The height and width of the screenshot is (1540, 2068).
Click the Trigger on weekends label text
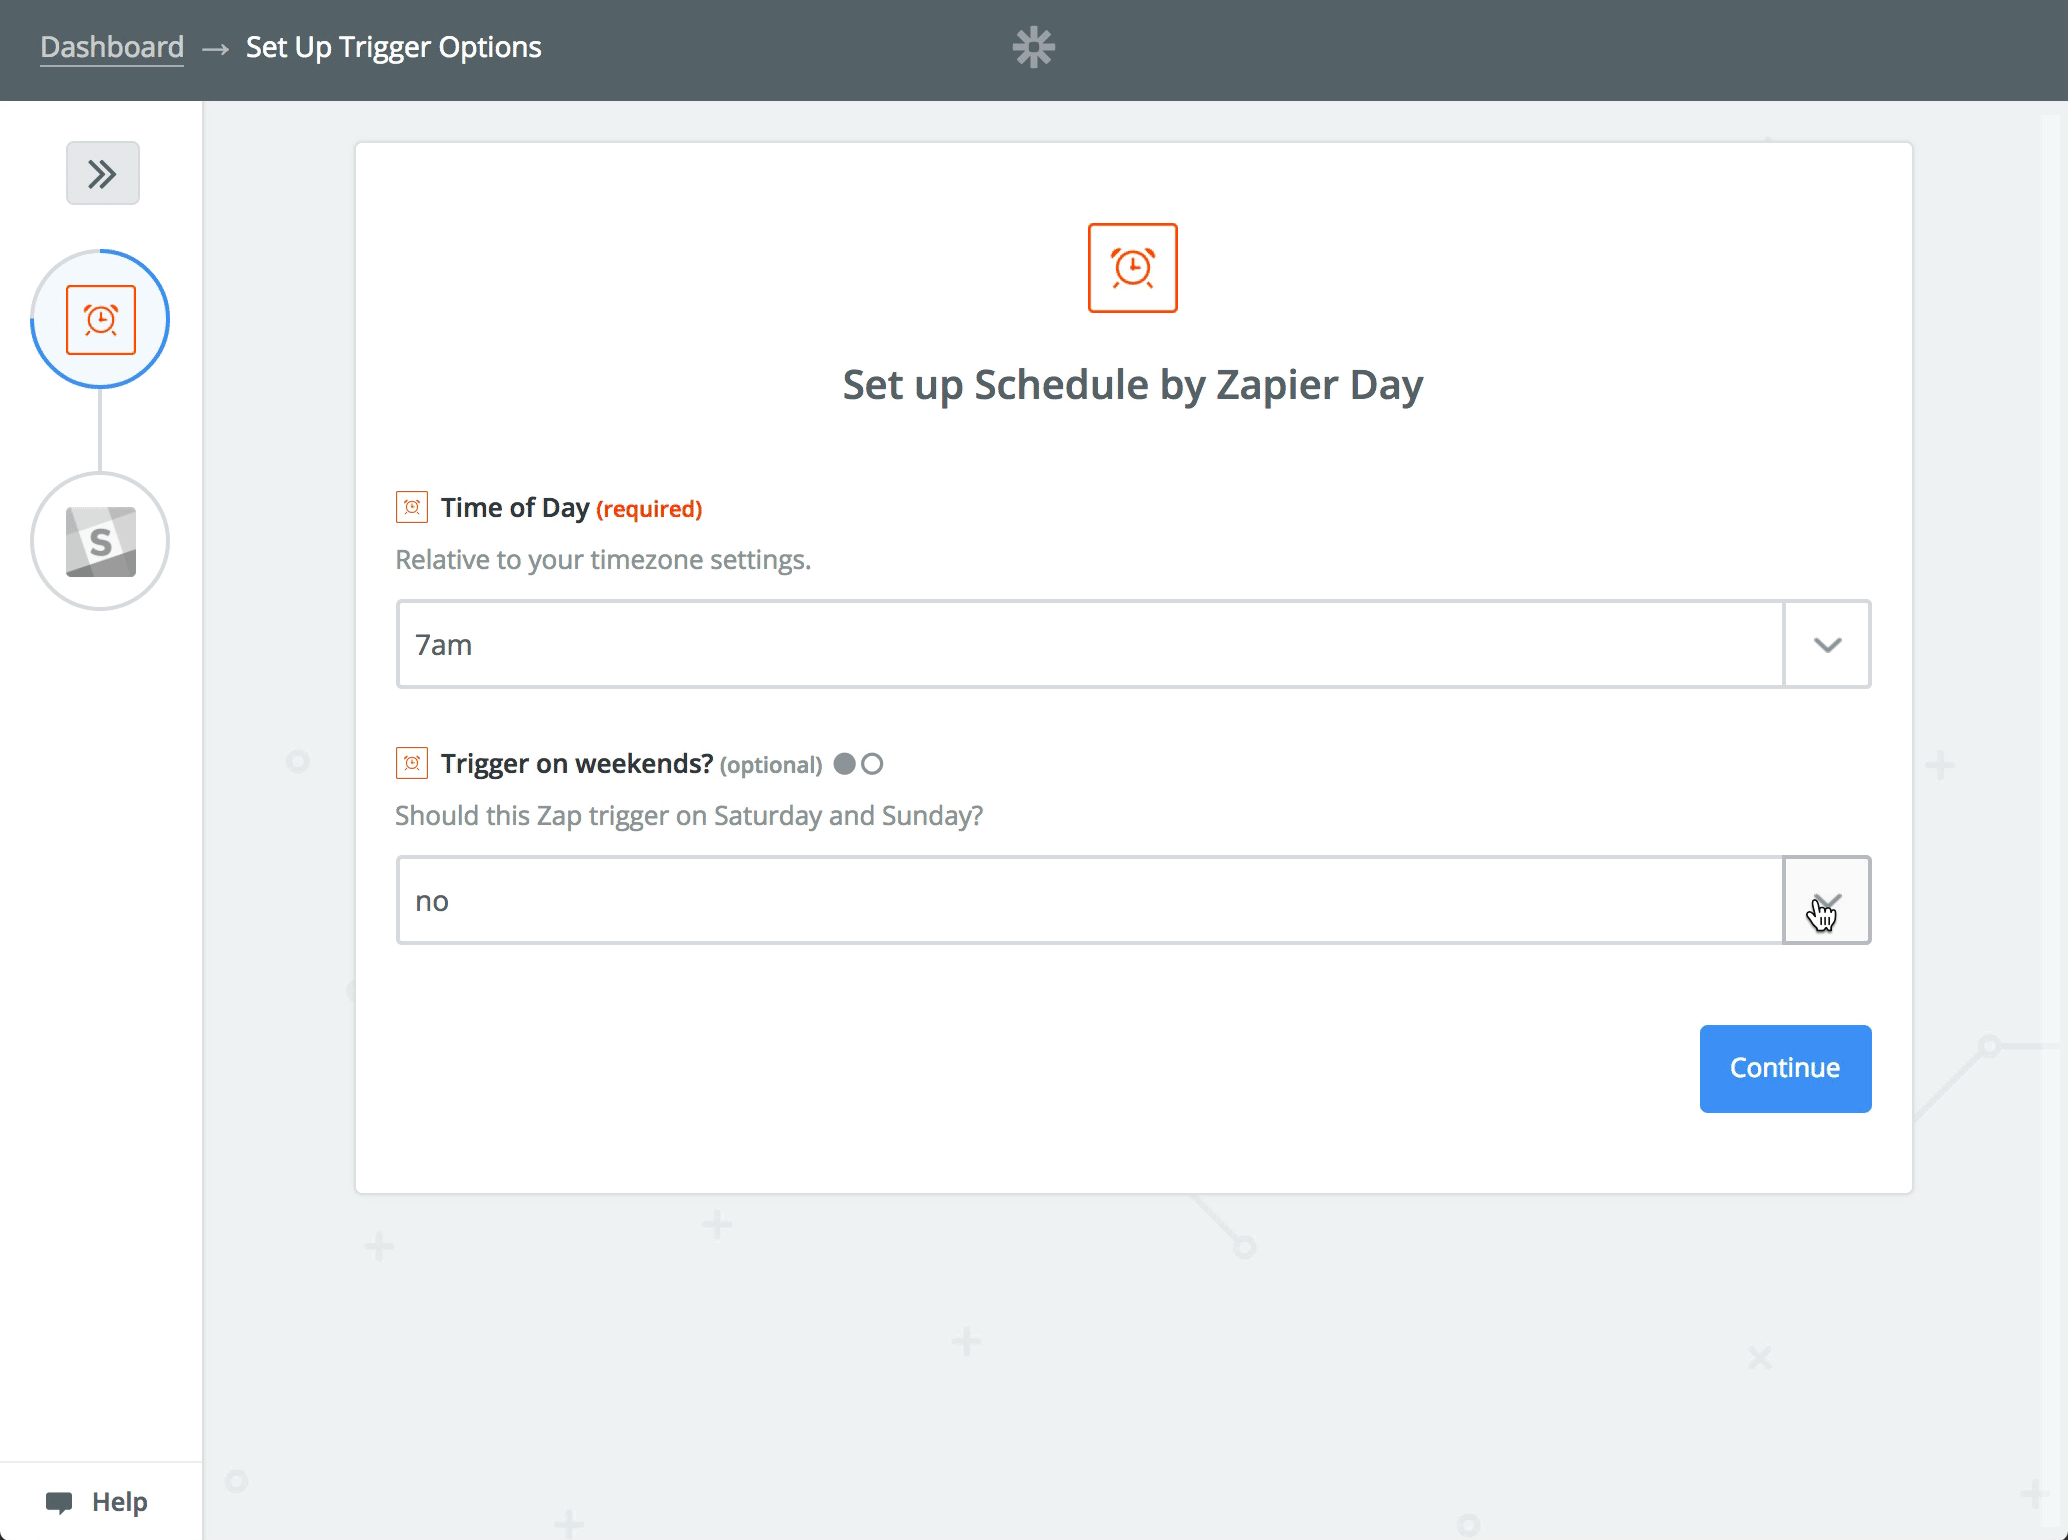pos(576,764)
